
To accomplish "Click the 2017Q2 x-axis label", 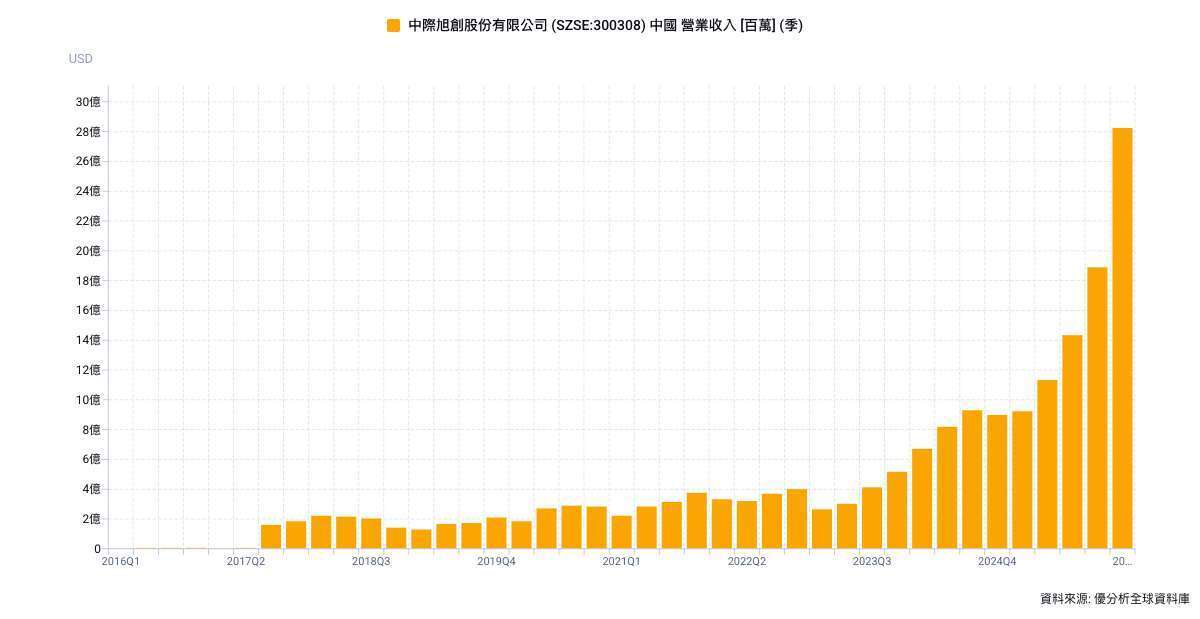I will [x=246, y=562].
